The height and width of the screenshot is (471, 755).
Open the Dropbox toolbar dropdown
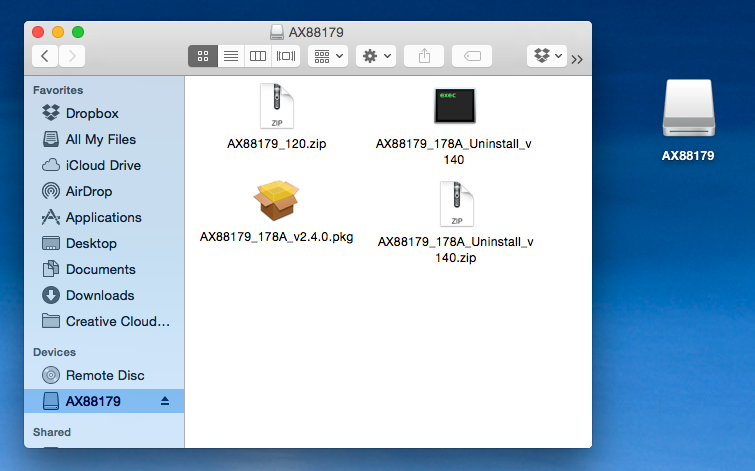click(x=547, y=56)
